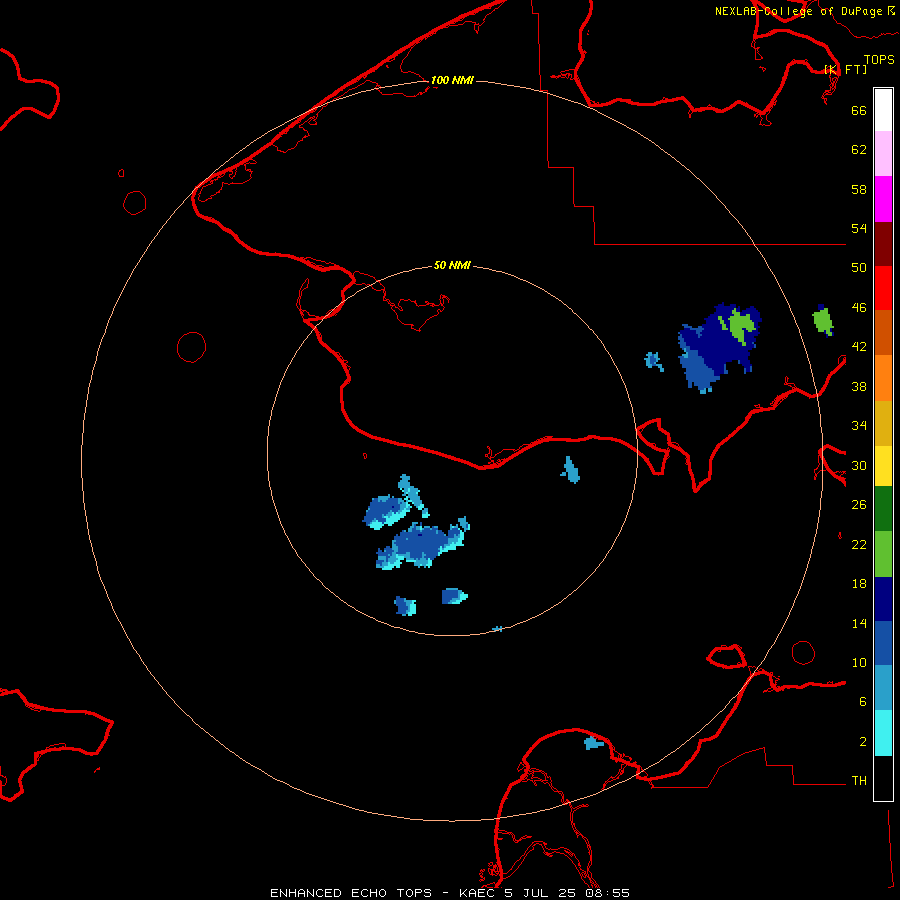Click the white swatch in TOPS legend
Image resolution: width=900 pixels, height=900 pixels.
883,110
